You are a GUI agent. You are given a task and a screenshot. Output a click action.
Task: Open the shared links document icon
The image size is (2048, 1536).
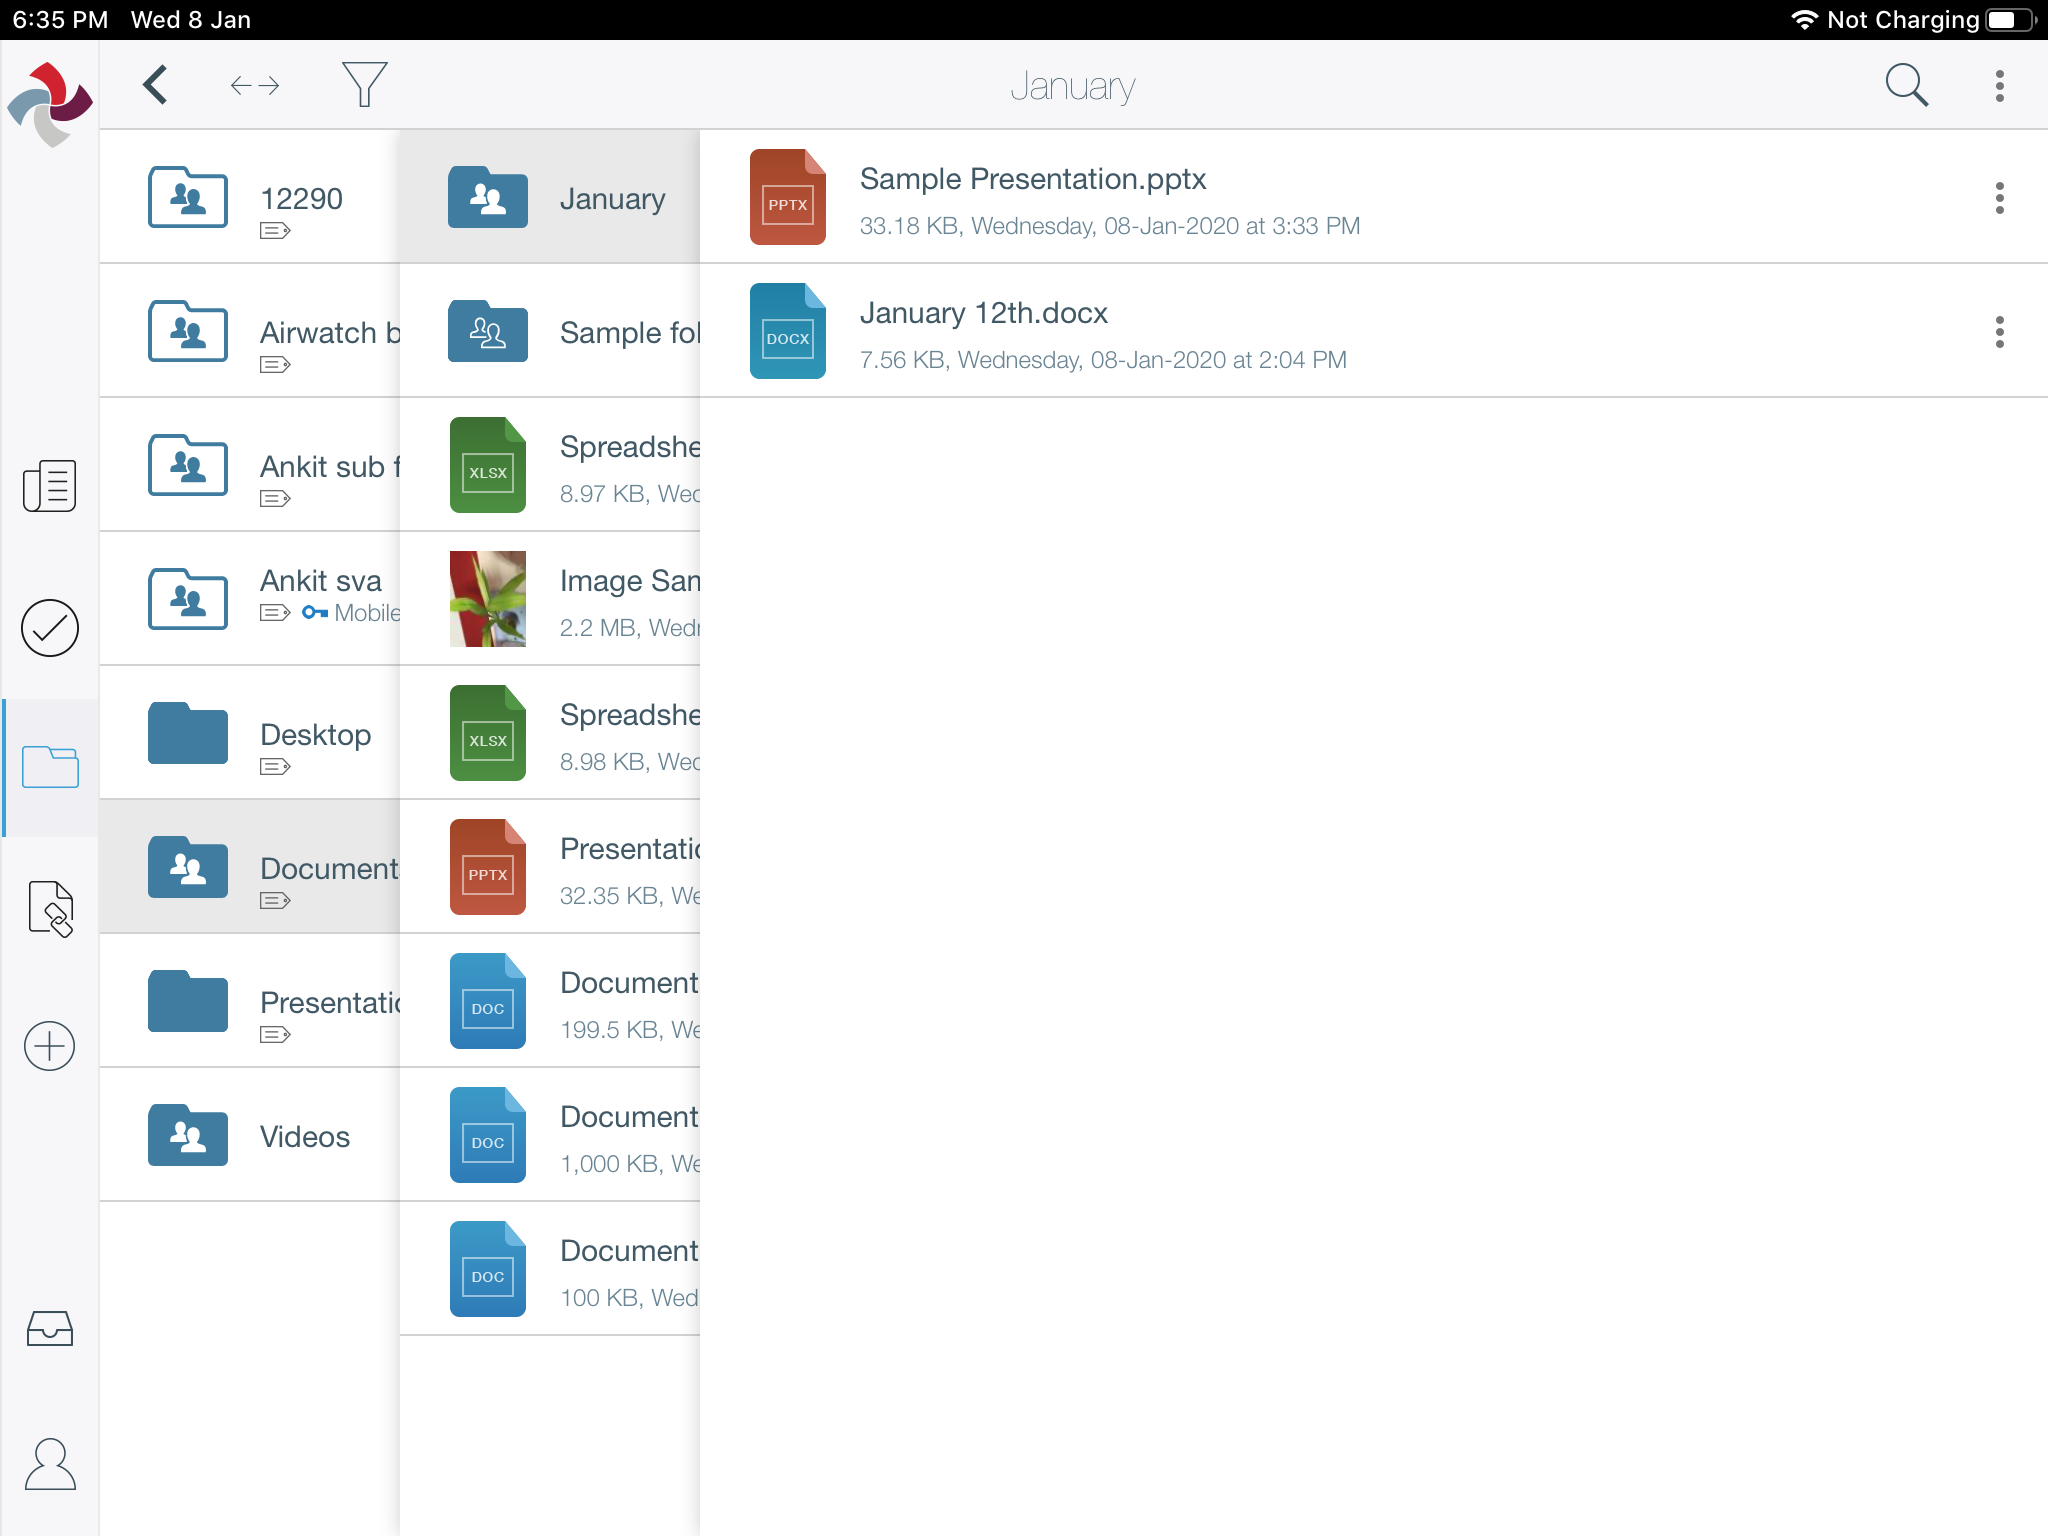50,908
